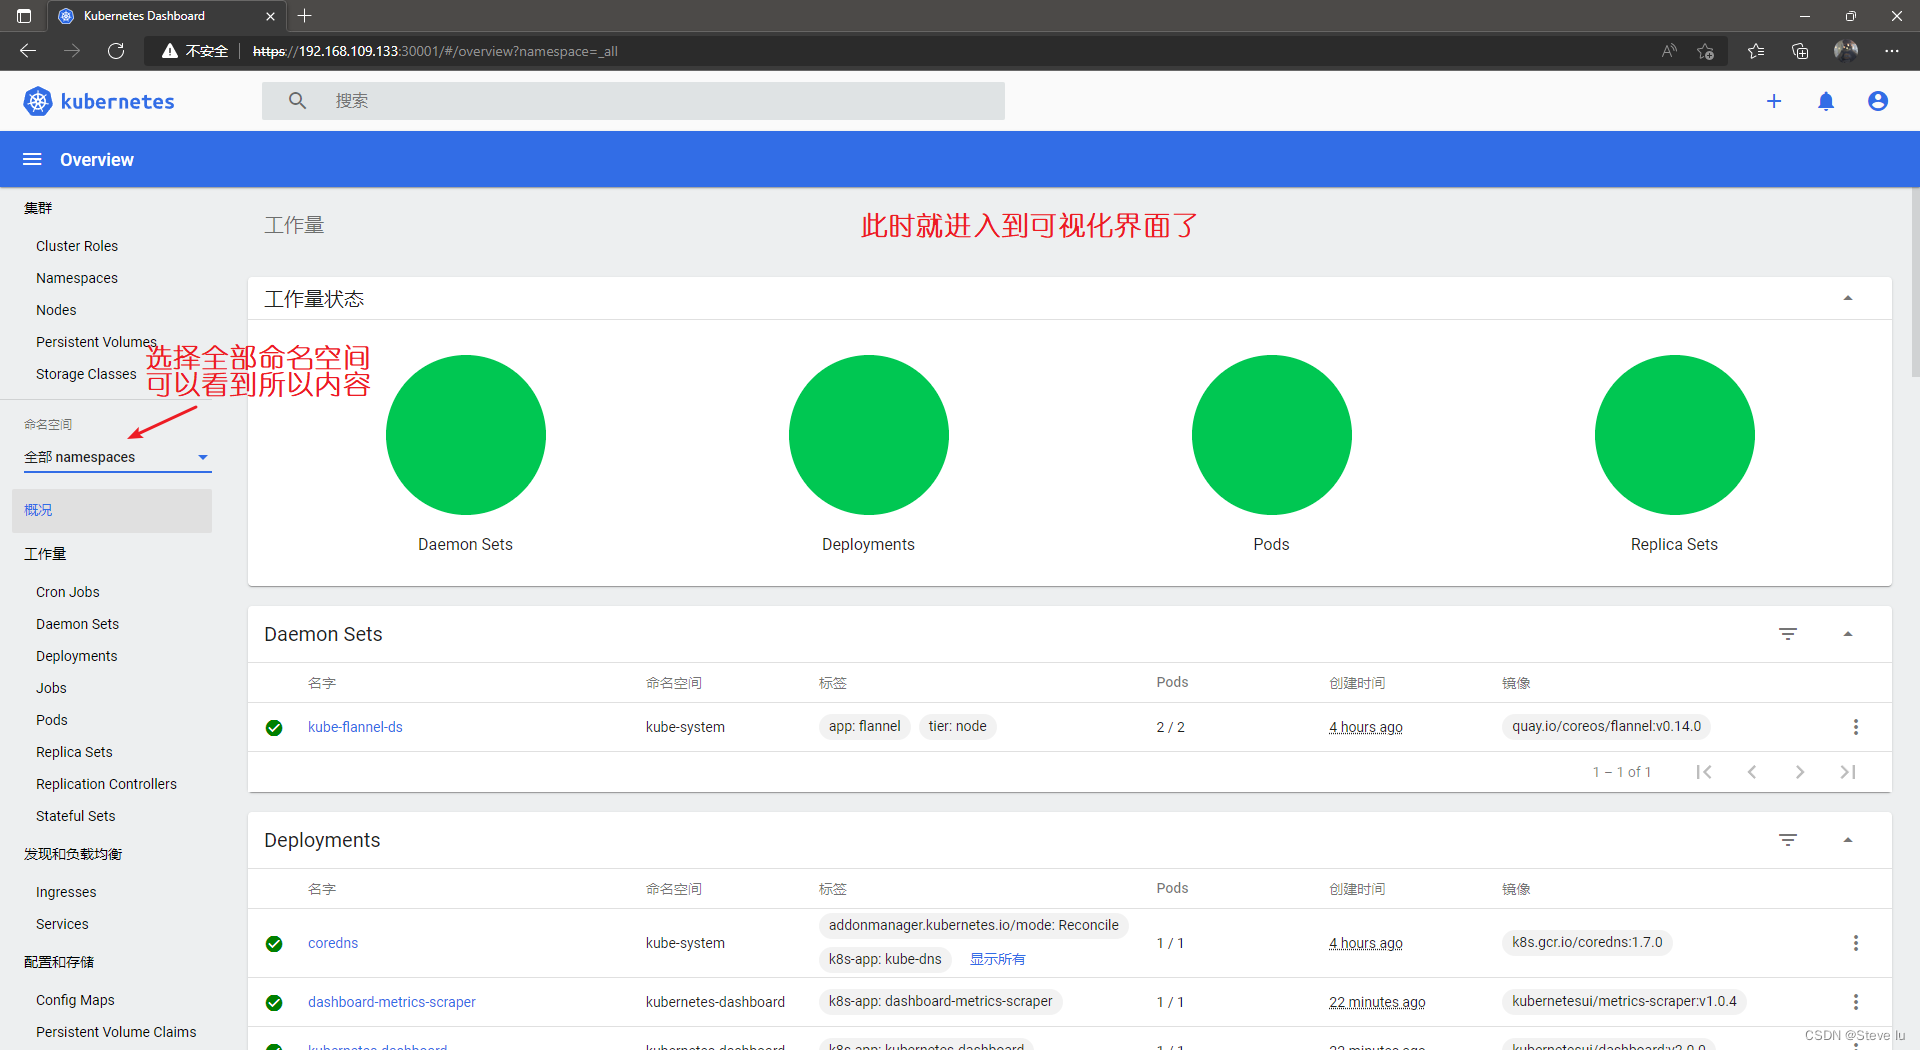Open the dashboard-metrics-scraper deployment
Viewport: 1920px width, 1050px height.
click(x=392, y=1002)
